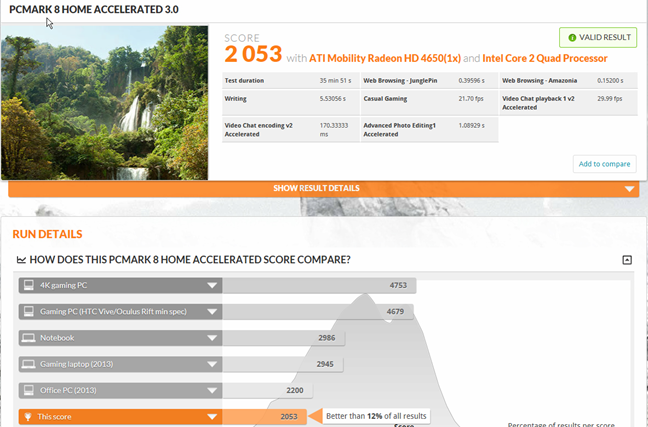The image size is (648, 427).
Task: Click the Add to compare button
Action: 604,164
